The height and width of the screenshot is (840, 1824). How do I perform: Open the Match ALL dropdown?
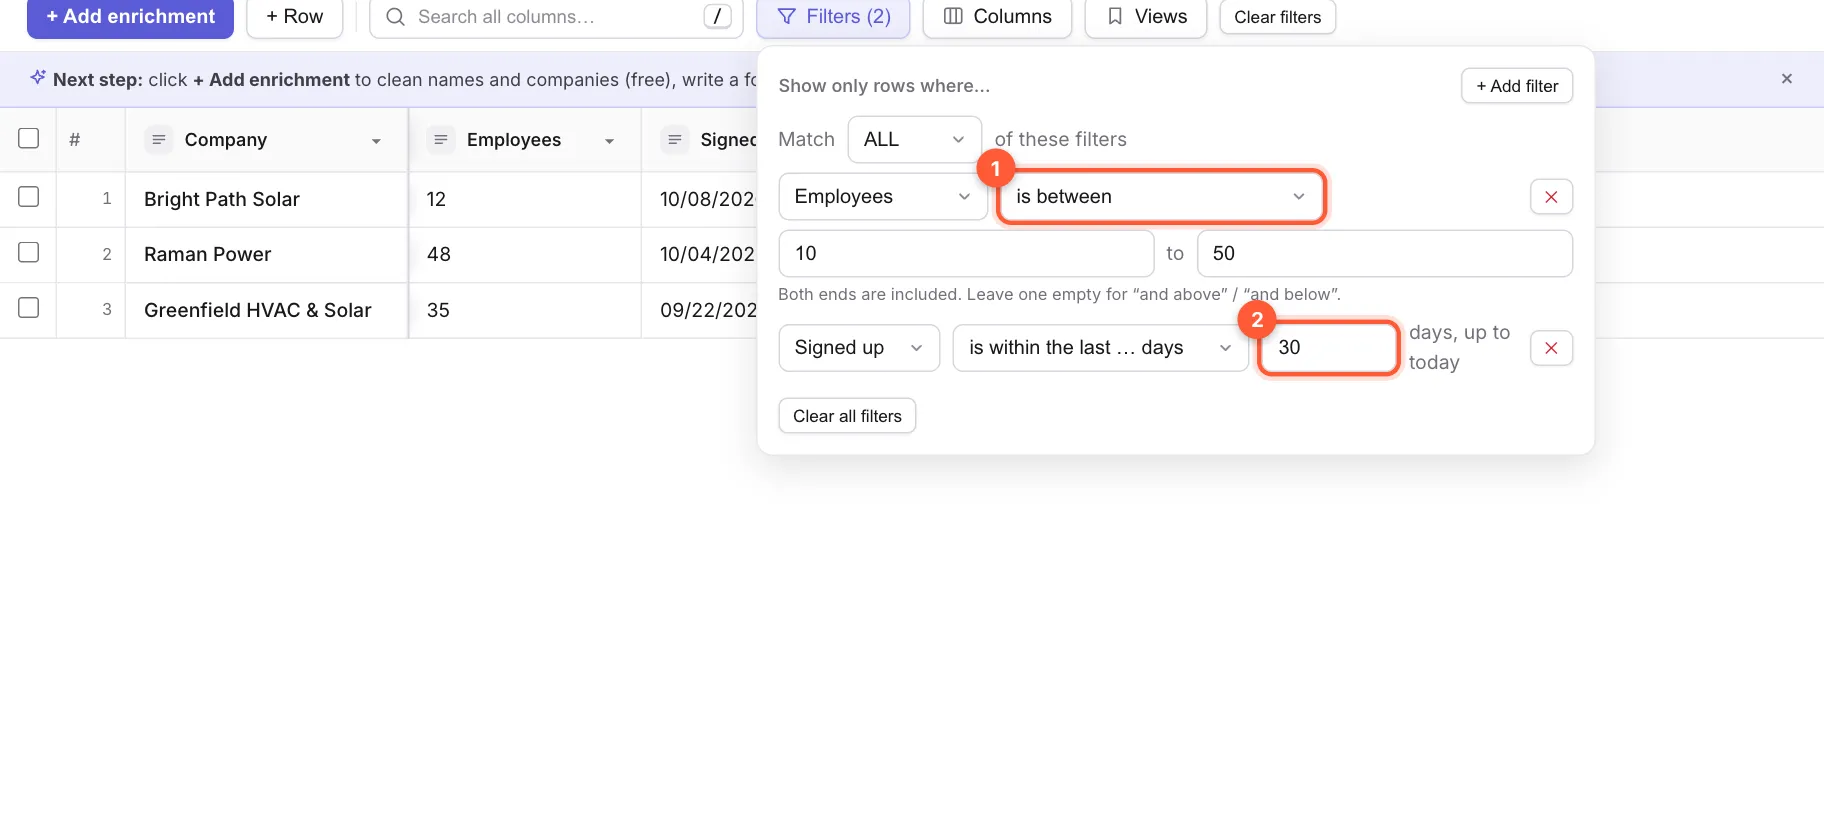[915, 140]
